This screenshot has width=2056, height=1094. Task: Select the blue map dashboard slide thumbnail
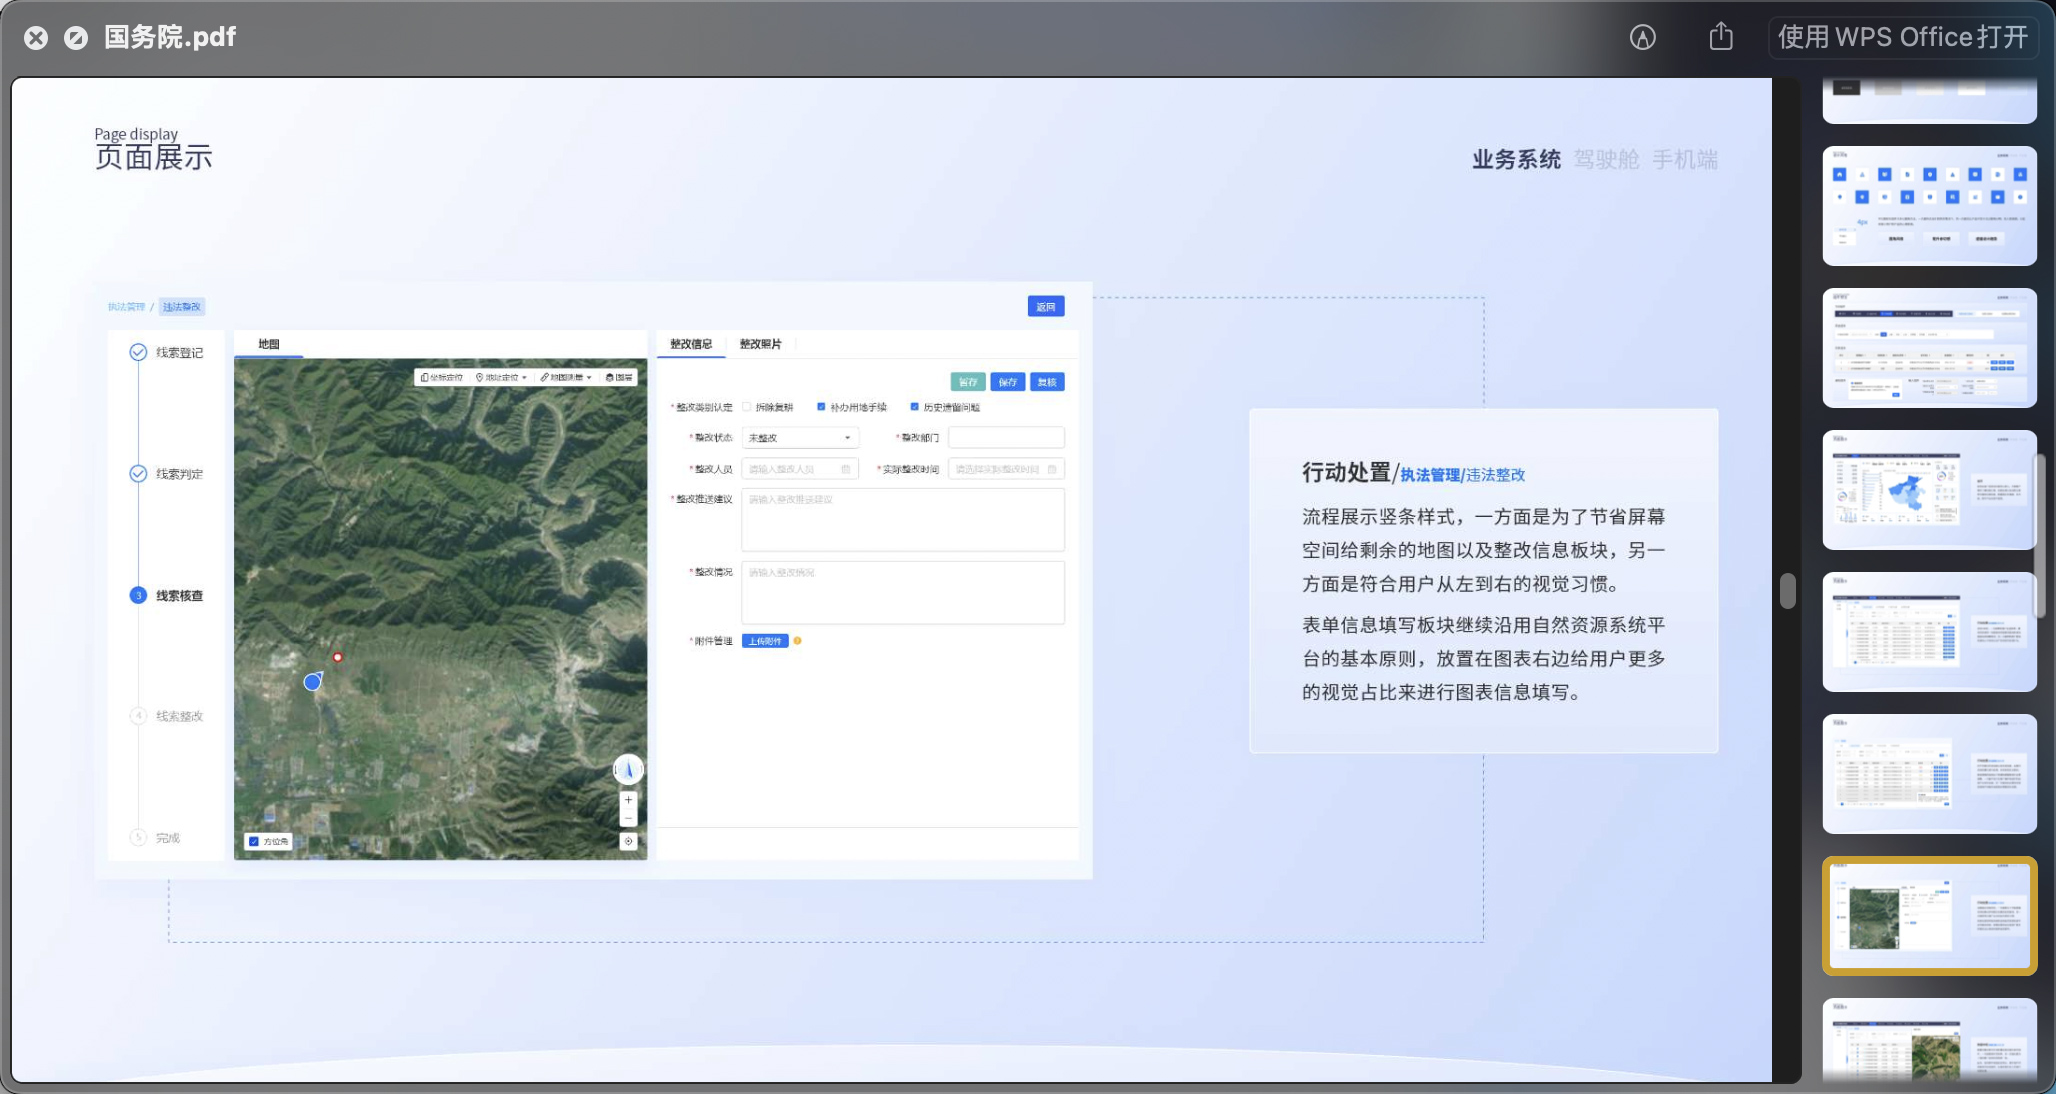coord(1930,490)
